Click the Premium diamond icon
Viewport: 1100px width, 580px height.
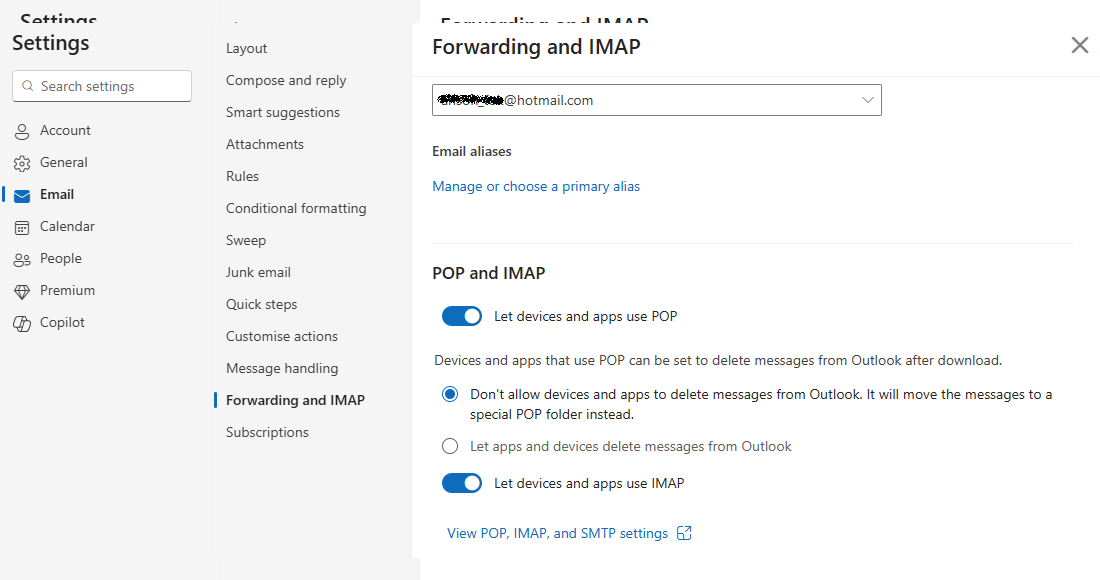click(22, 291)
